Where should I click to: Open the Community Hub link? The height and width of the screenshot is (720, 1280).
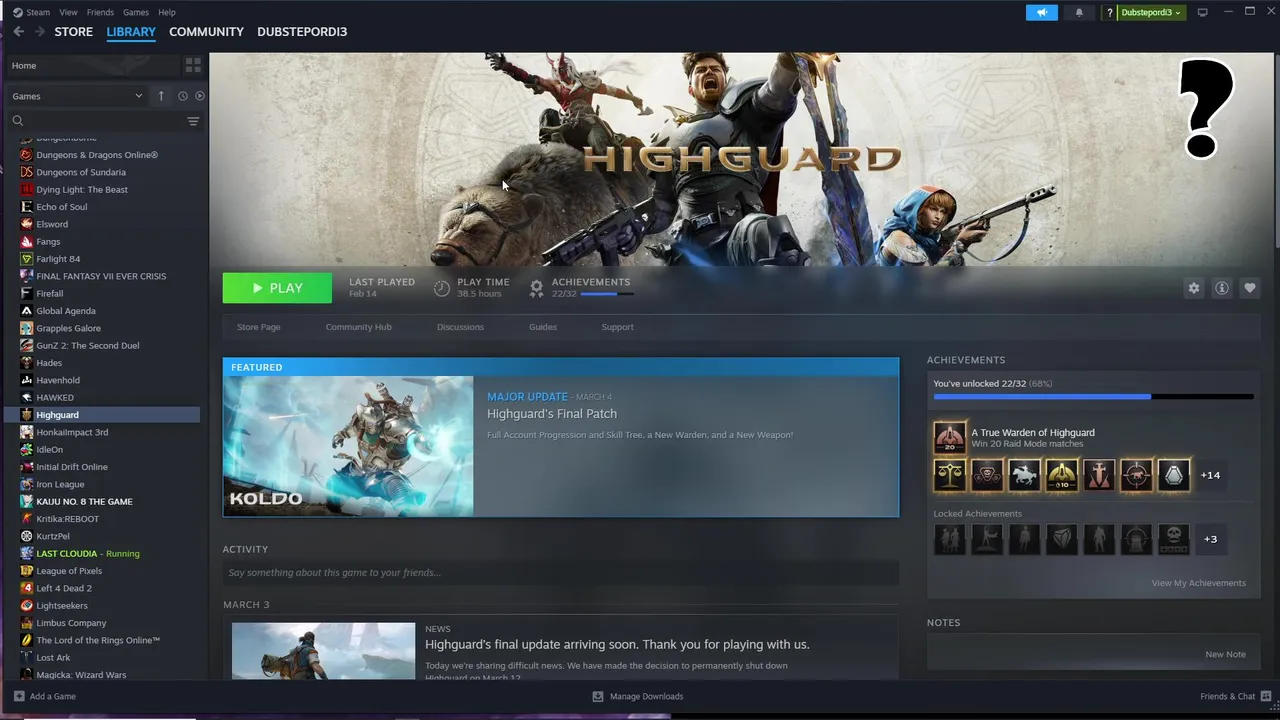[358, 327]
